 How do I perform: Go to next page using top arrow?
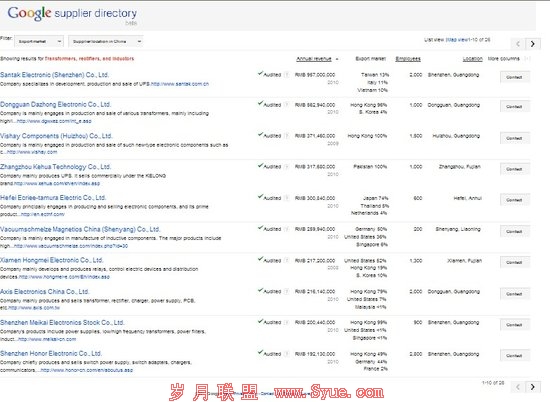tap(532, 44)
